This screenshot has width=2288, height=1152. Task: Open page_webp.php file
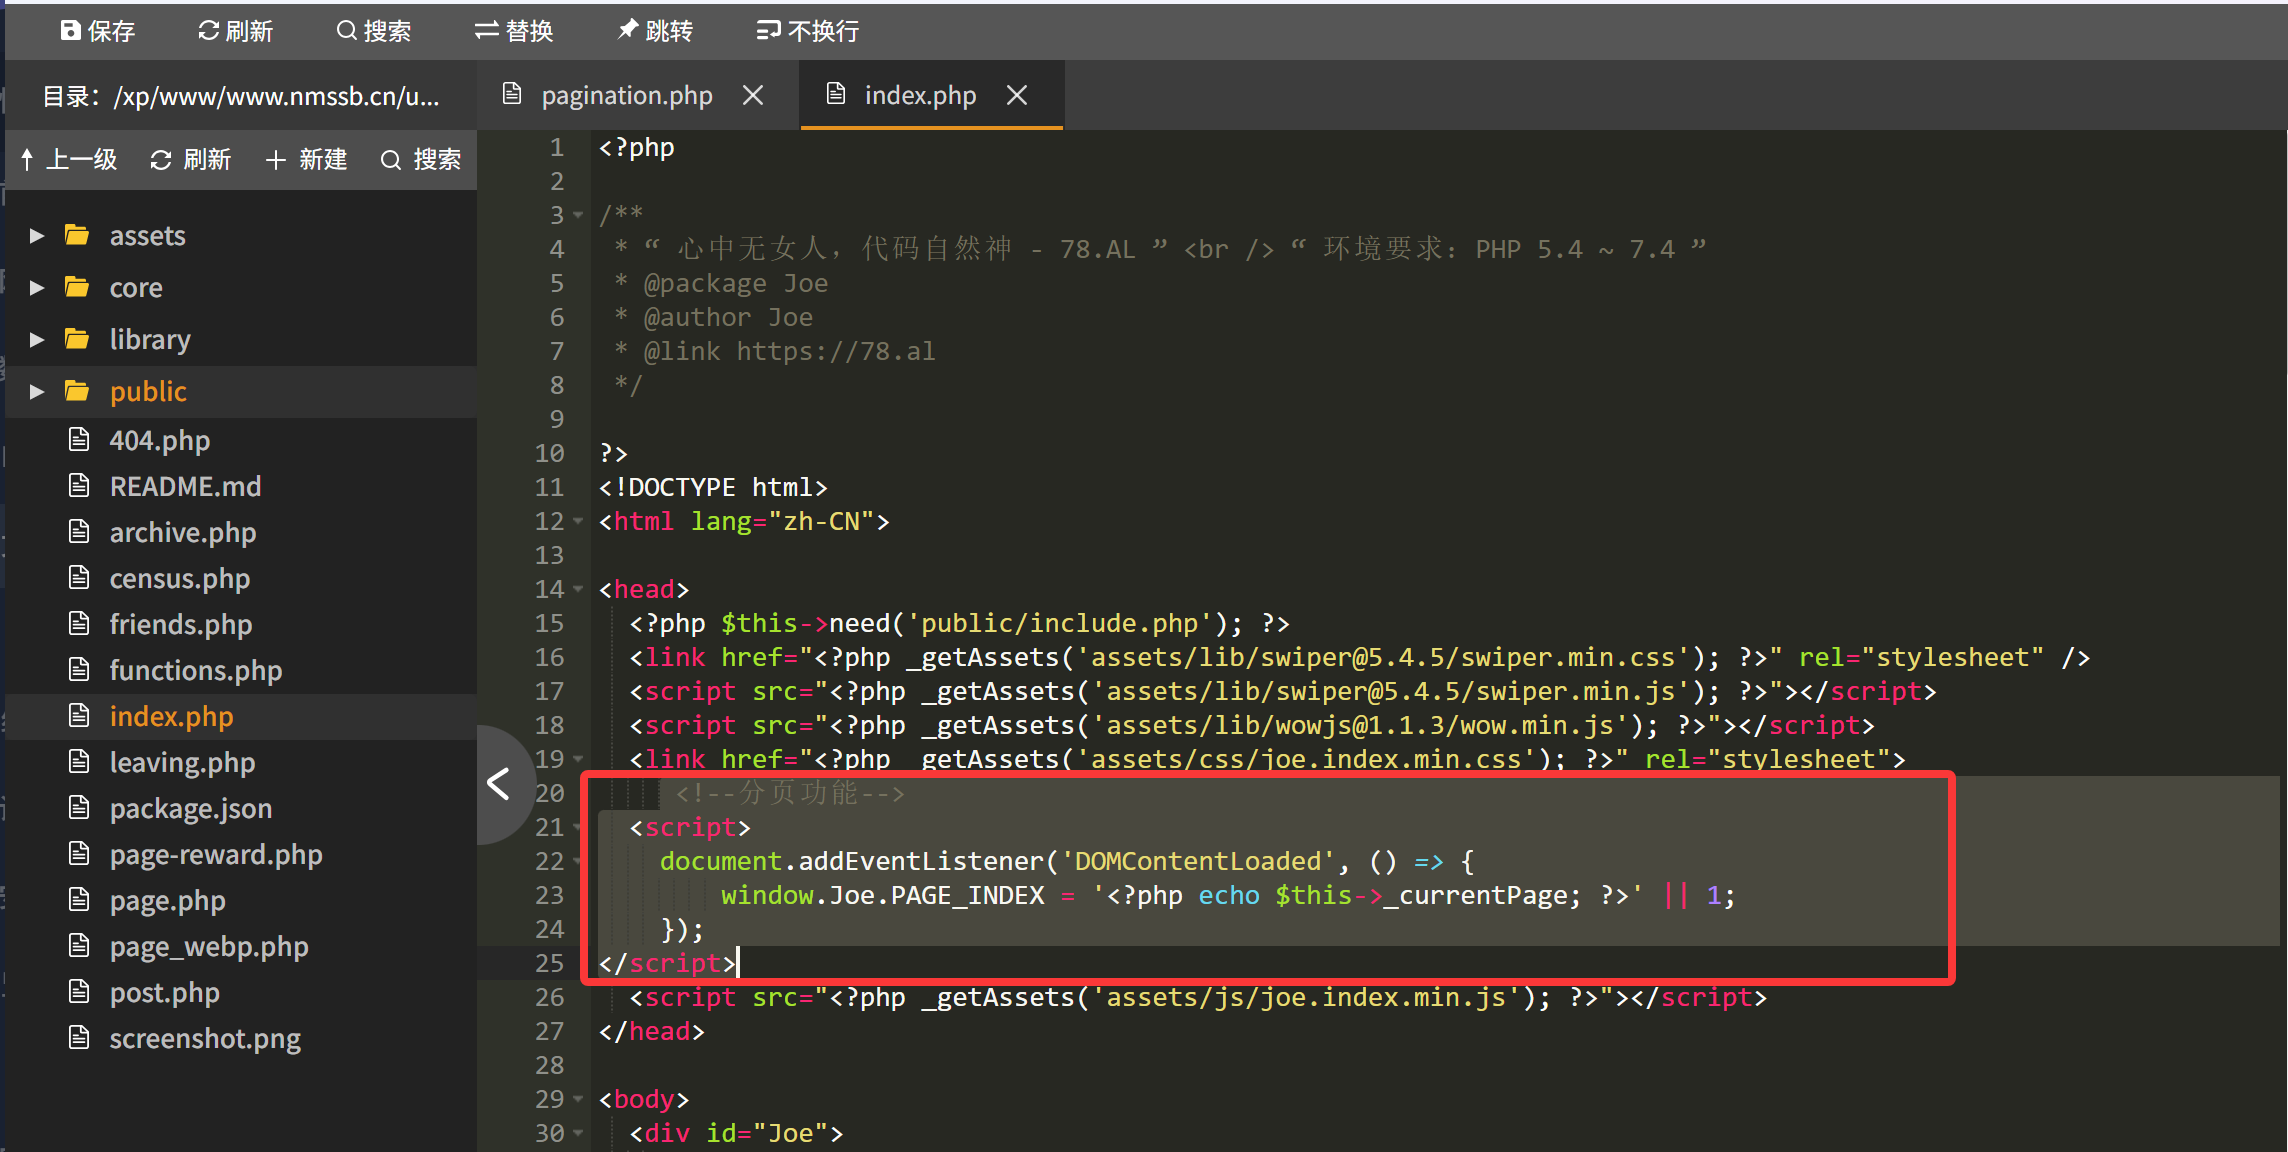point(209,946)
